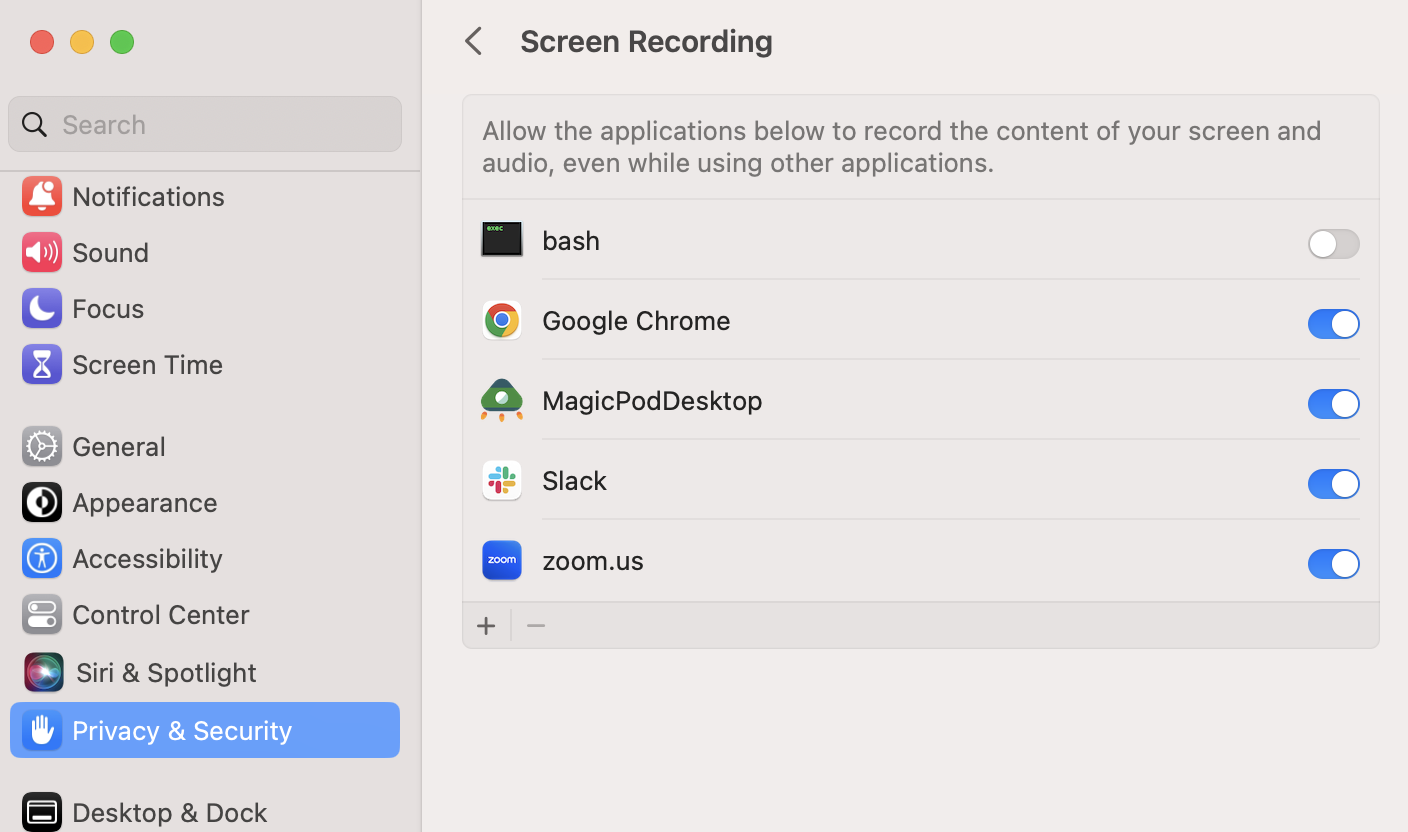This screenshot has width=1408, height=832.
Task: Click the Control Center icon in sidebar
Action: [x=42, y=614]
